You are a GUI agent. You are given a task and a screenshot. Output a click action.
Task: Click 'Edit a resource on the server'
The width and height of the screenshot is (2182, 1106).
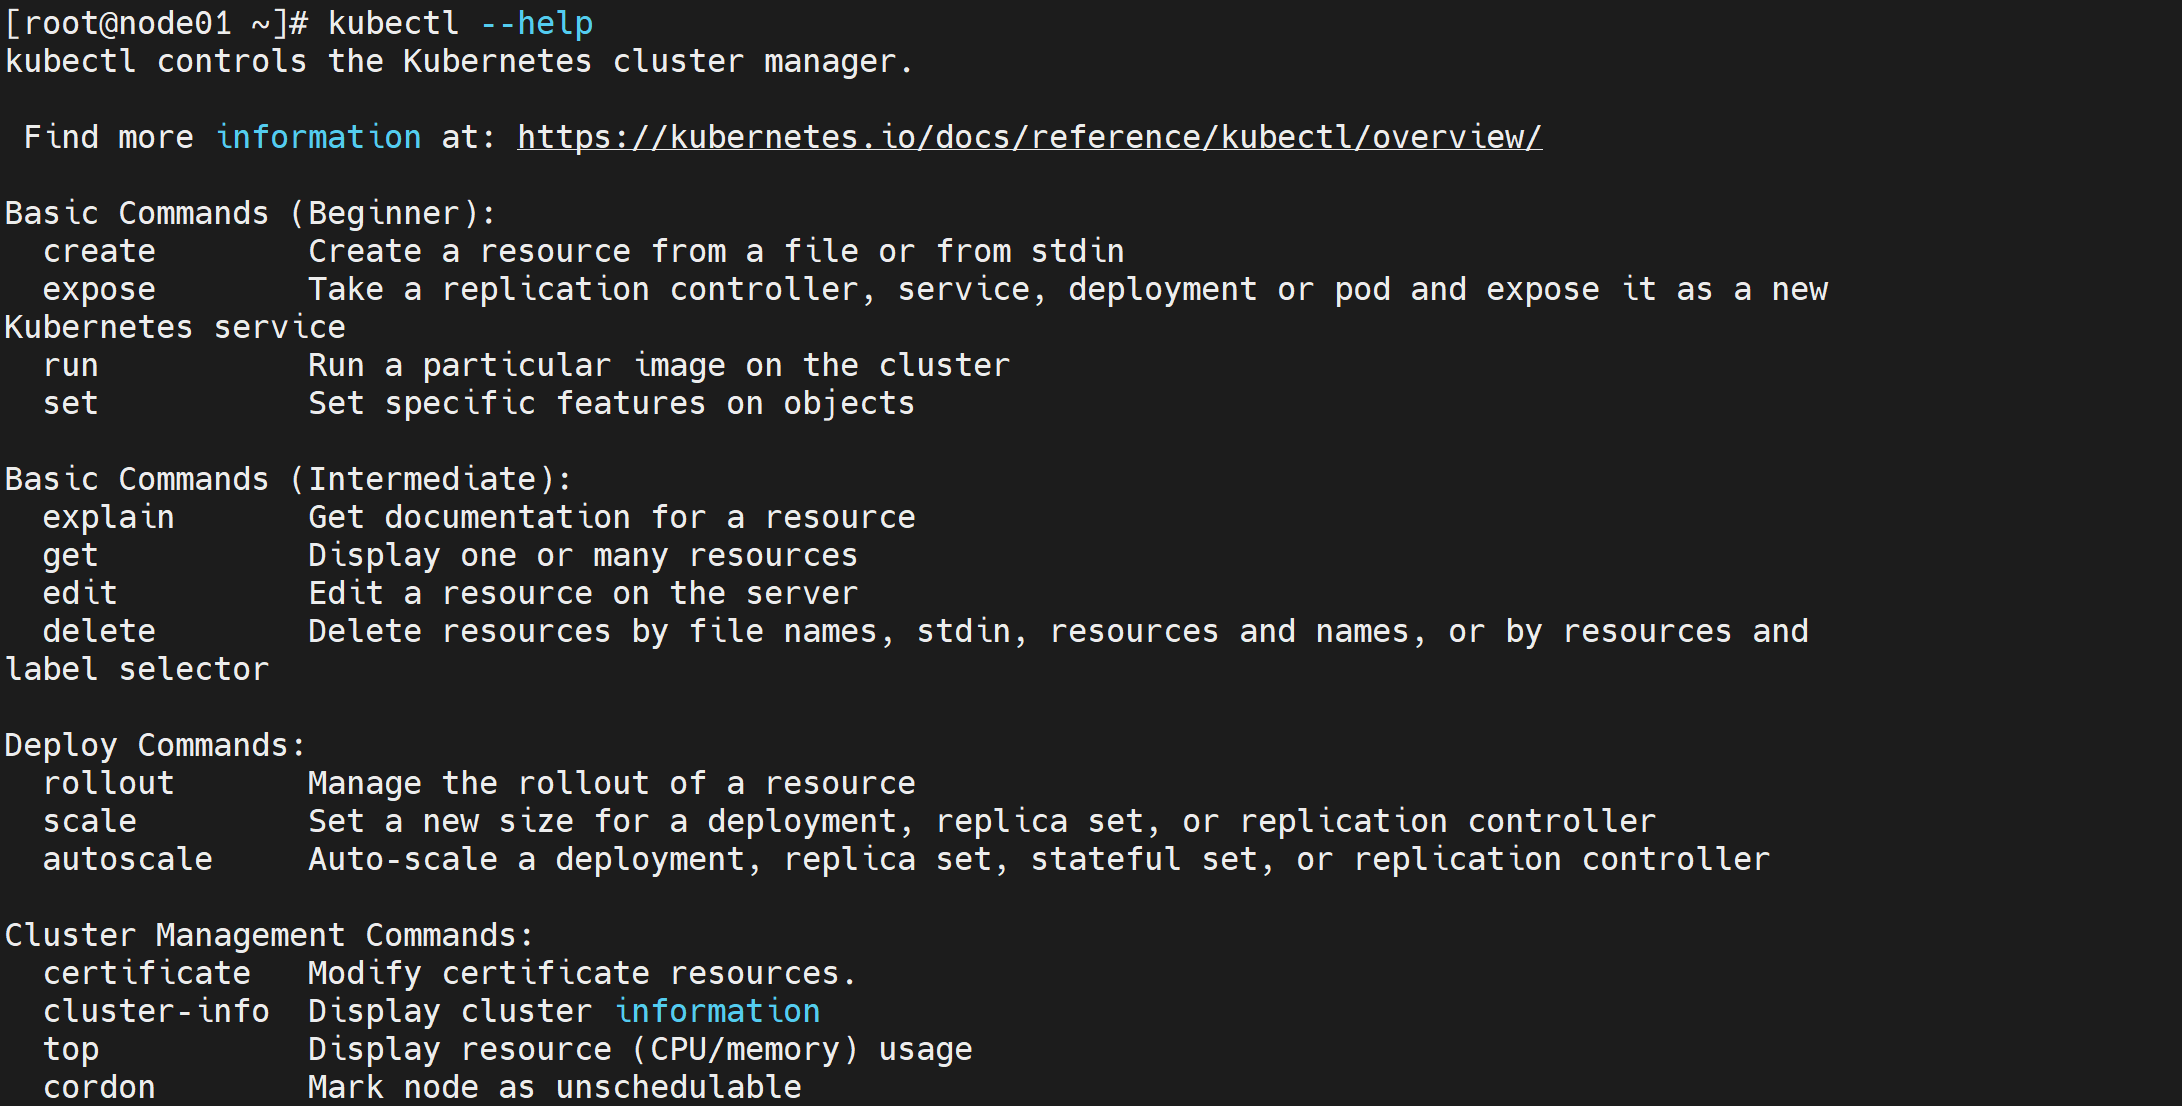pyautogui.click(x=583, y=593)
